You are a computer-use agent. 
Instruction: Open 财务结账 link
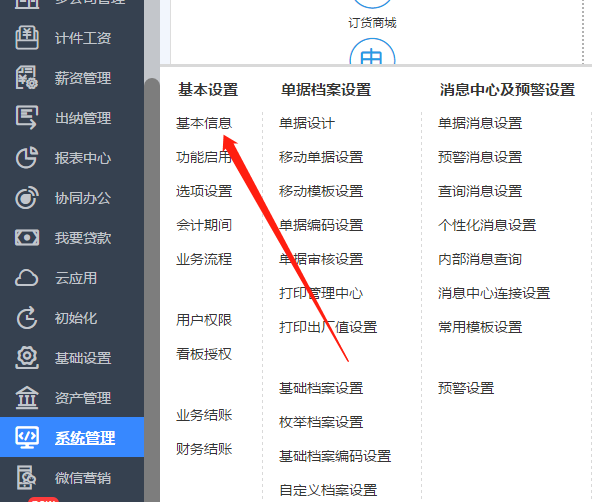pos(204,449)
